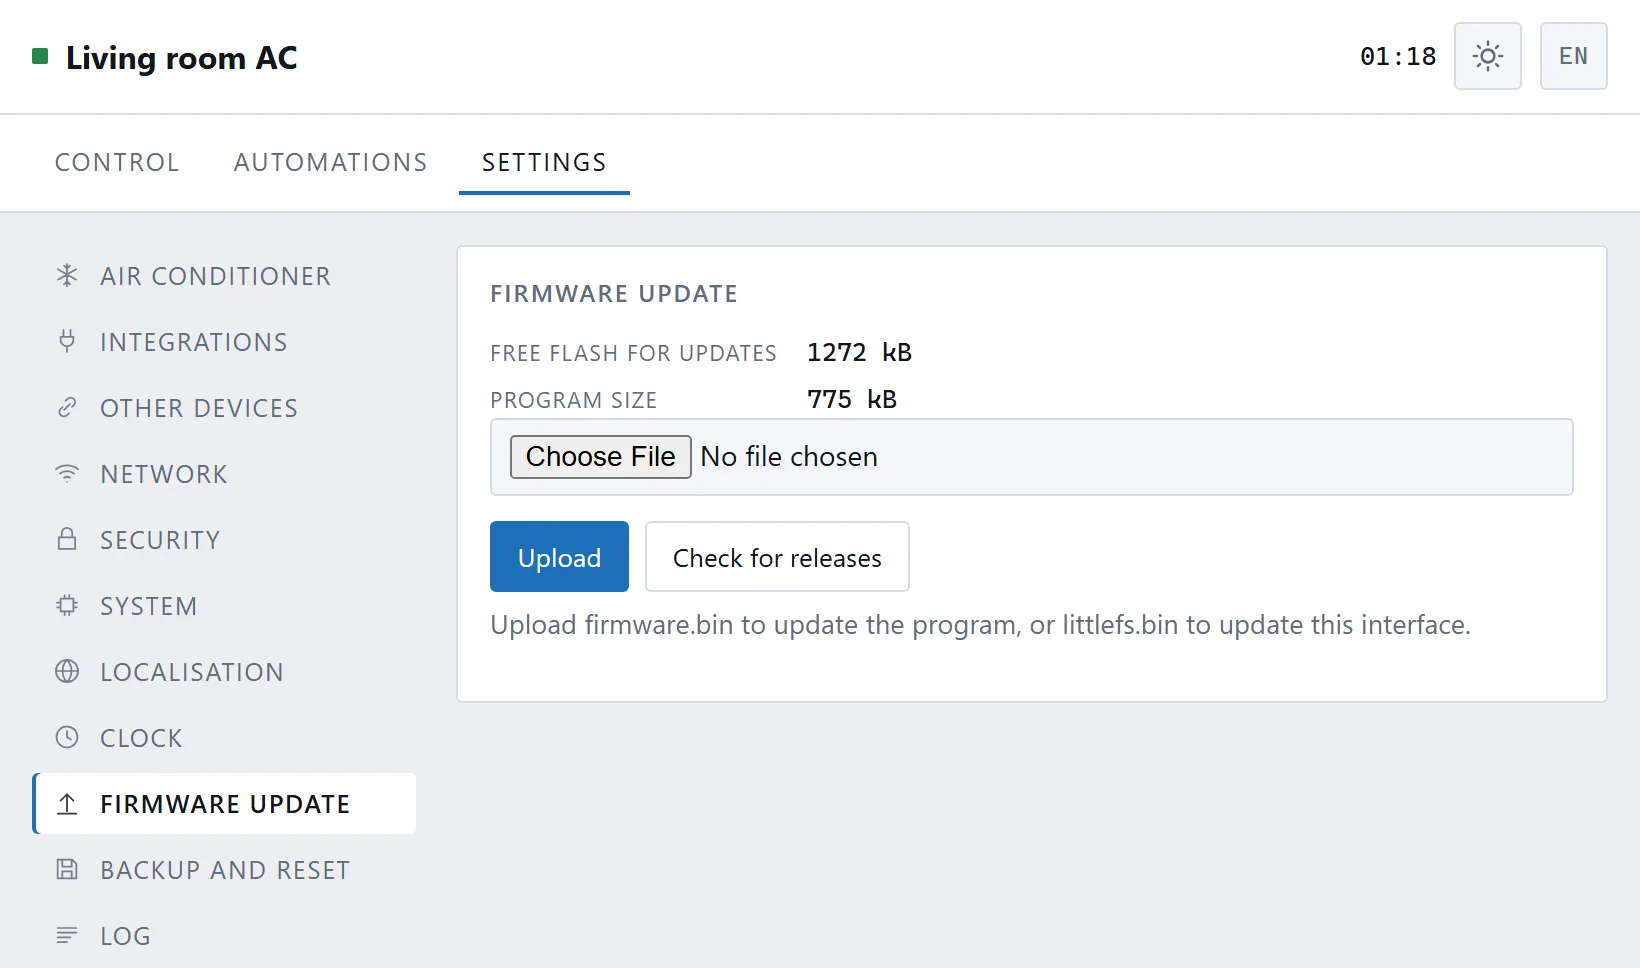Select Firmware Update in sidebar
The width and height of the screenshot is (1640, 968).
tap(225, 803)
